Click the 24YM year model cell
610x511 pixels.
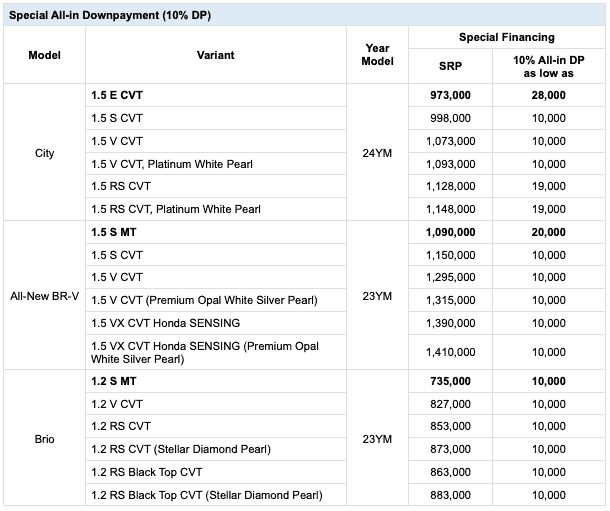pos(377,153)
